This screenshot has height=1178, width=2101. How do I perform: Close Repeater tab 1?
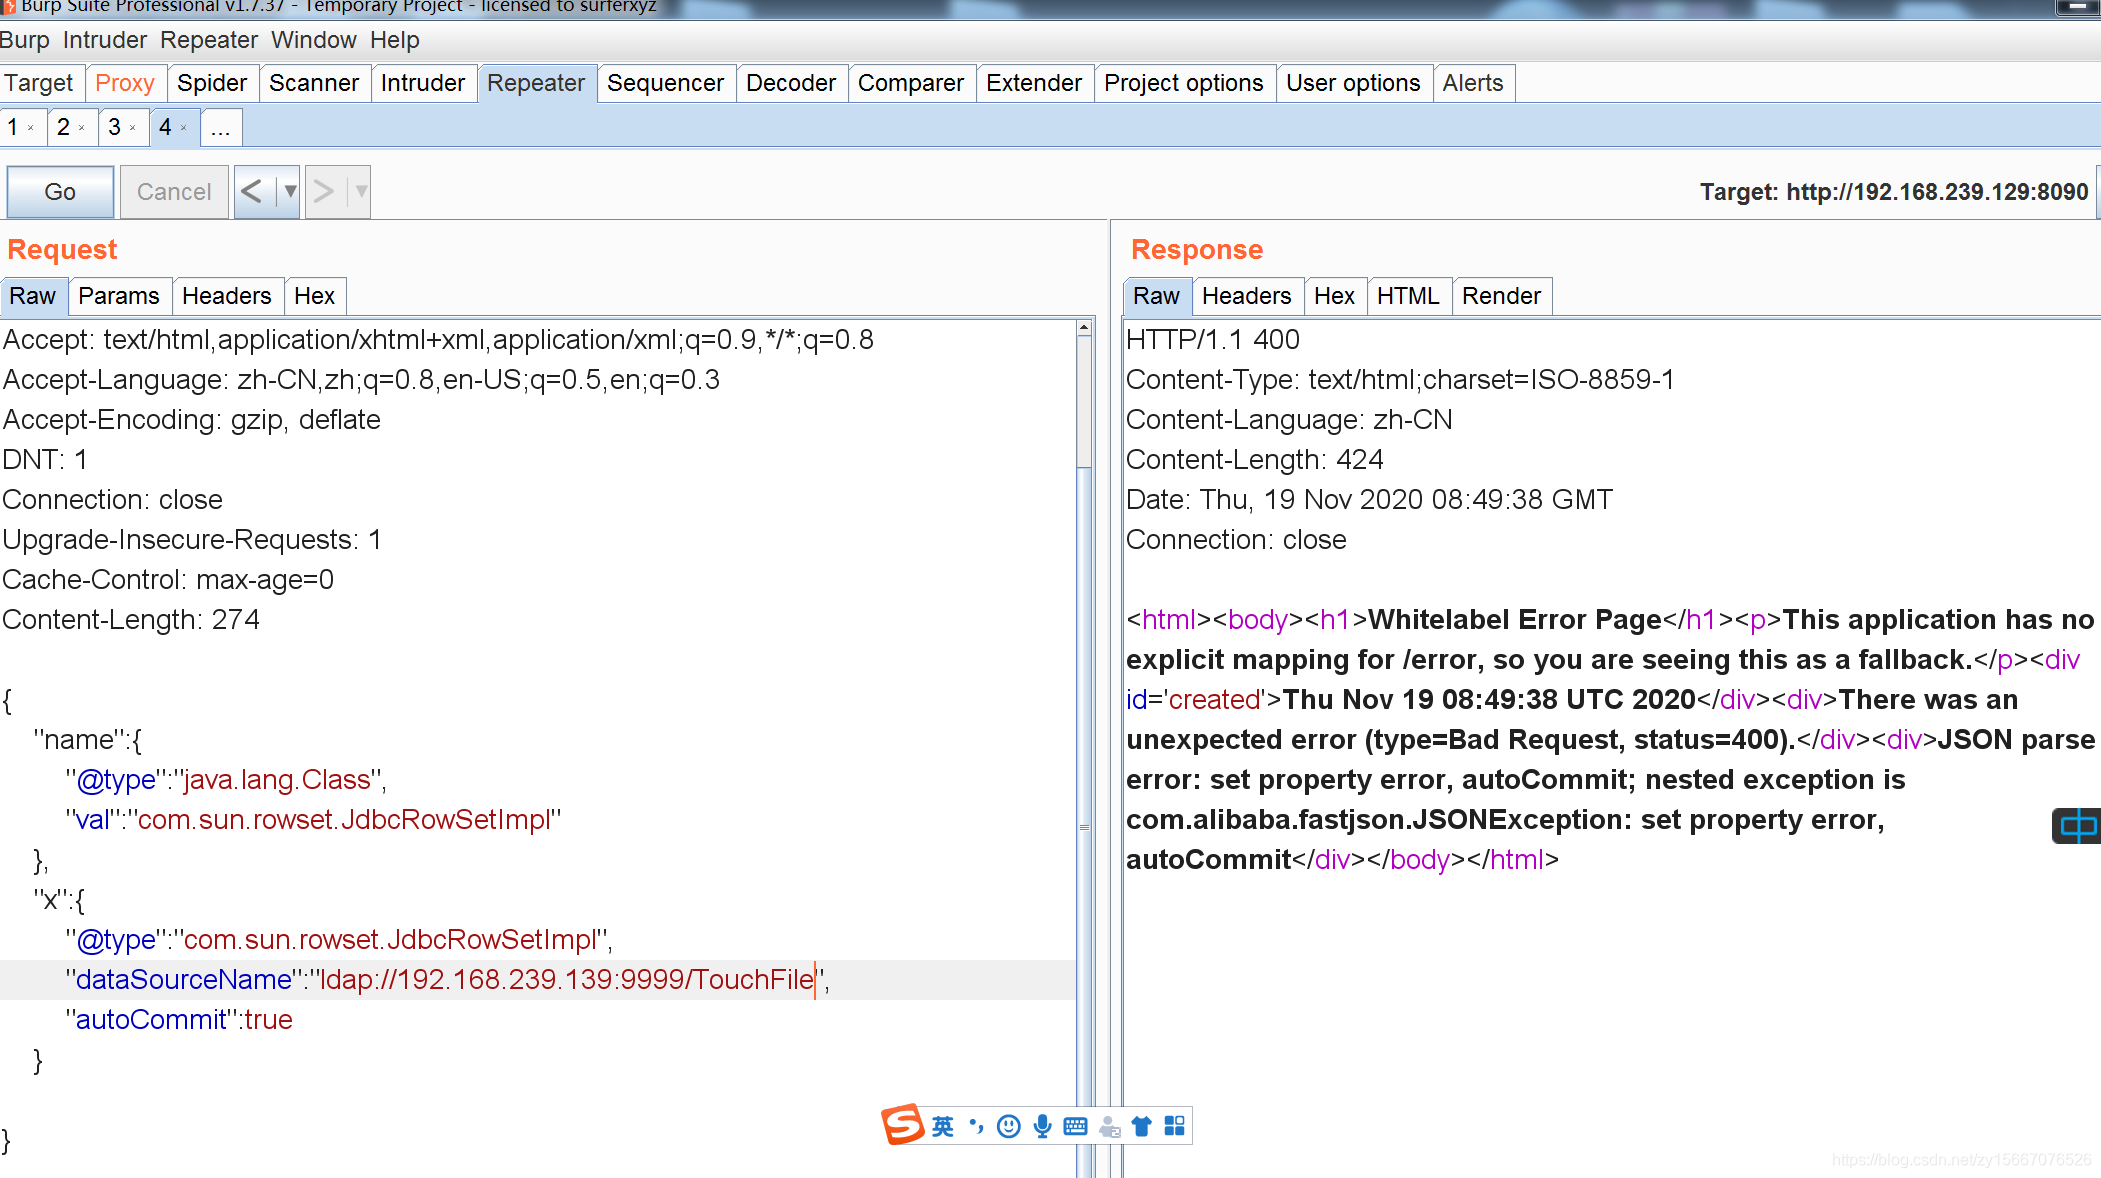point(31,128)
